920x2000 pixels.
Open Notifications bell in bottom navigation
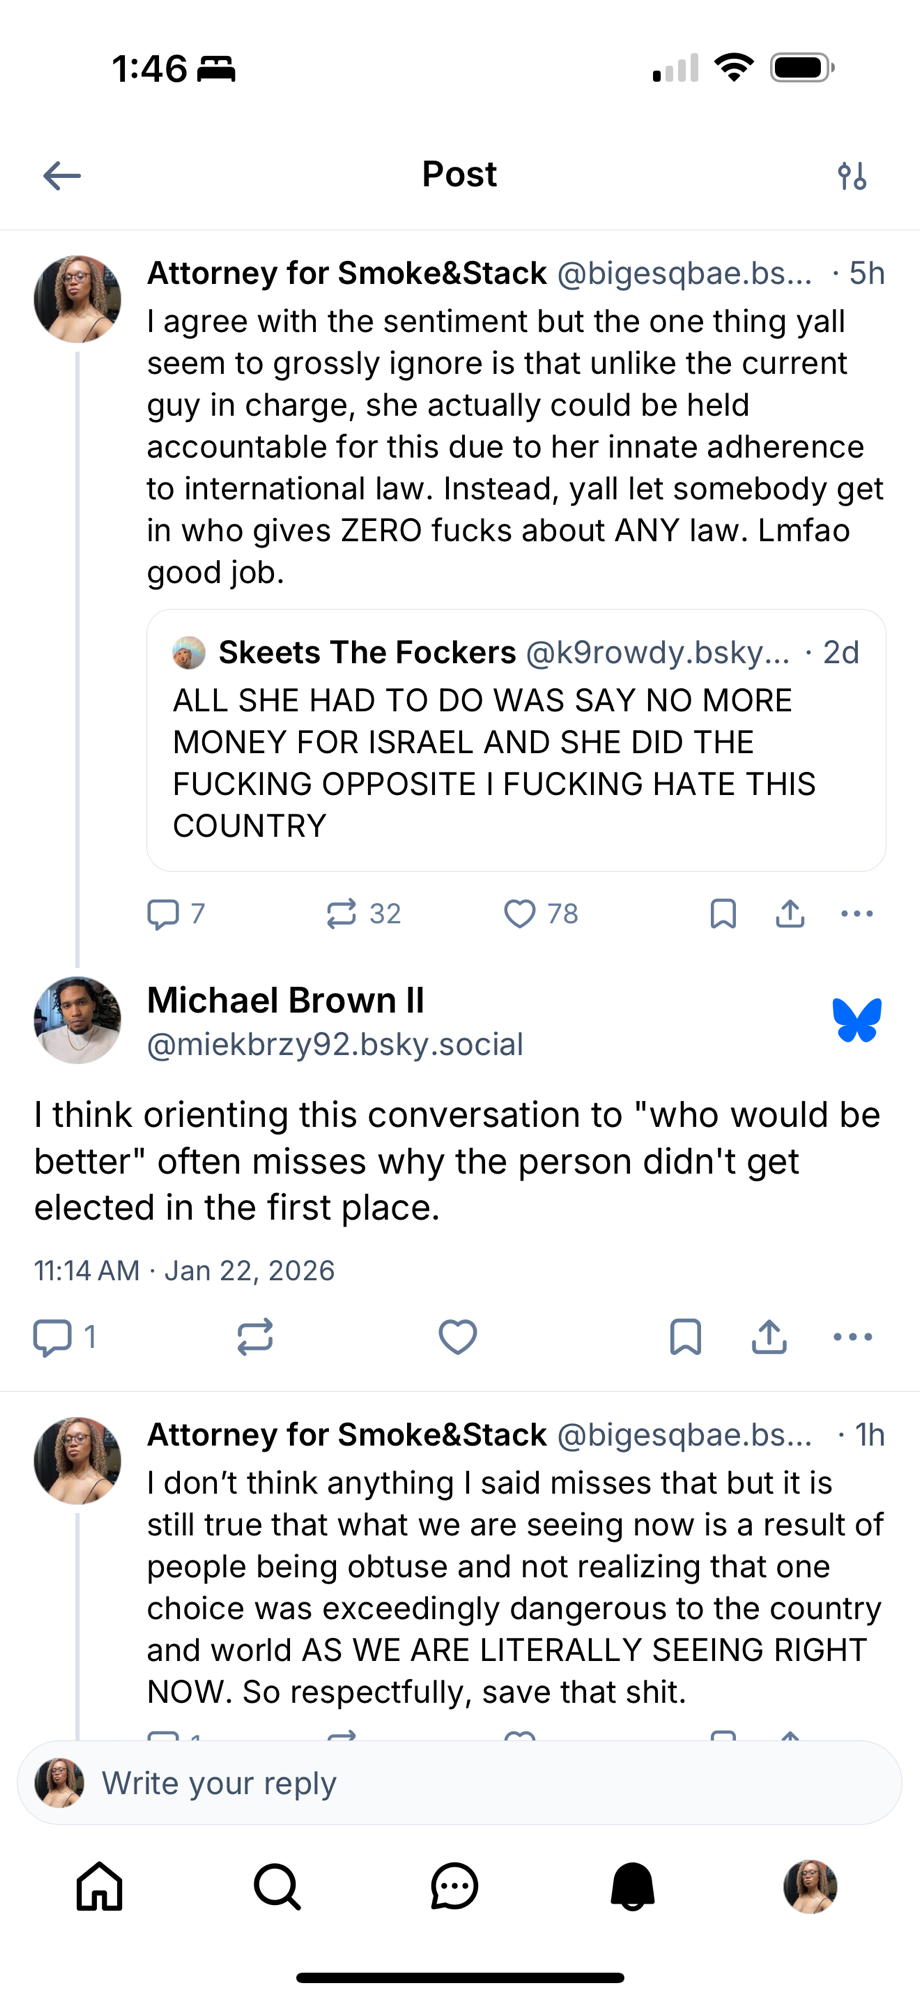632,1887
